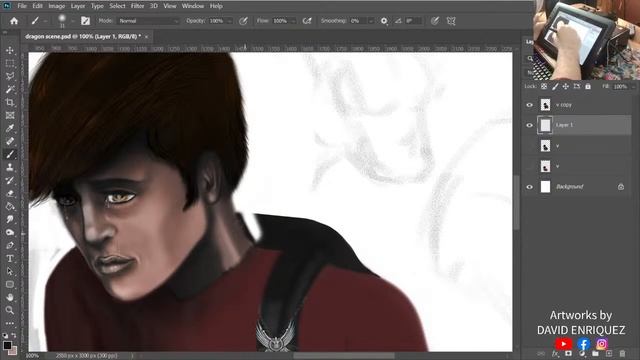Image resolution: width=640 pixels, height=360 pixels.
Task: Select the Clone Stamp tool
Action: tap(10, 167)
